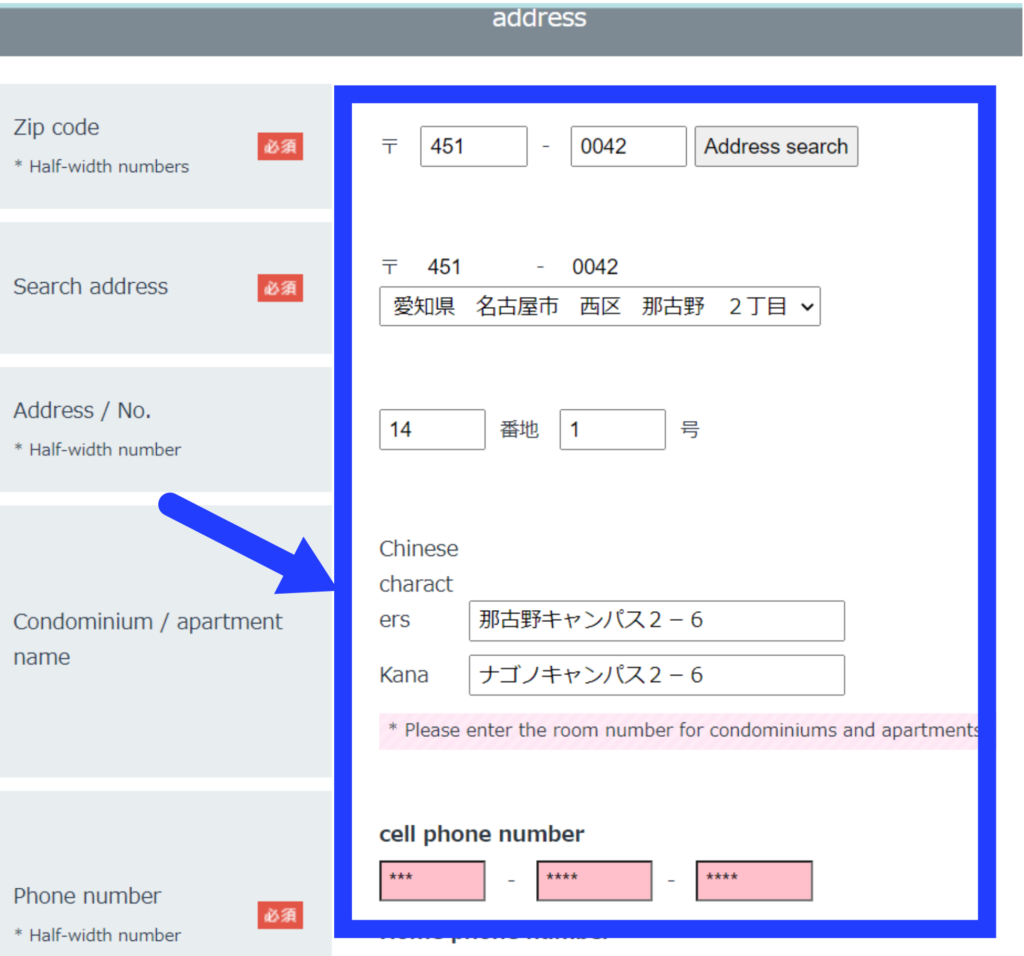Click the last cell phone number box
Screen dimensions: 1024x956
coord(754,880)
